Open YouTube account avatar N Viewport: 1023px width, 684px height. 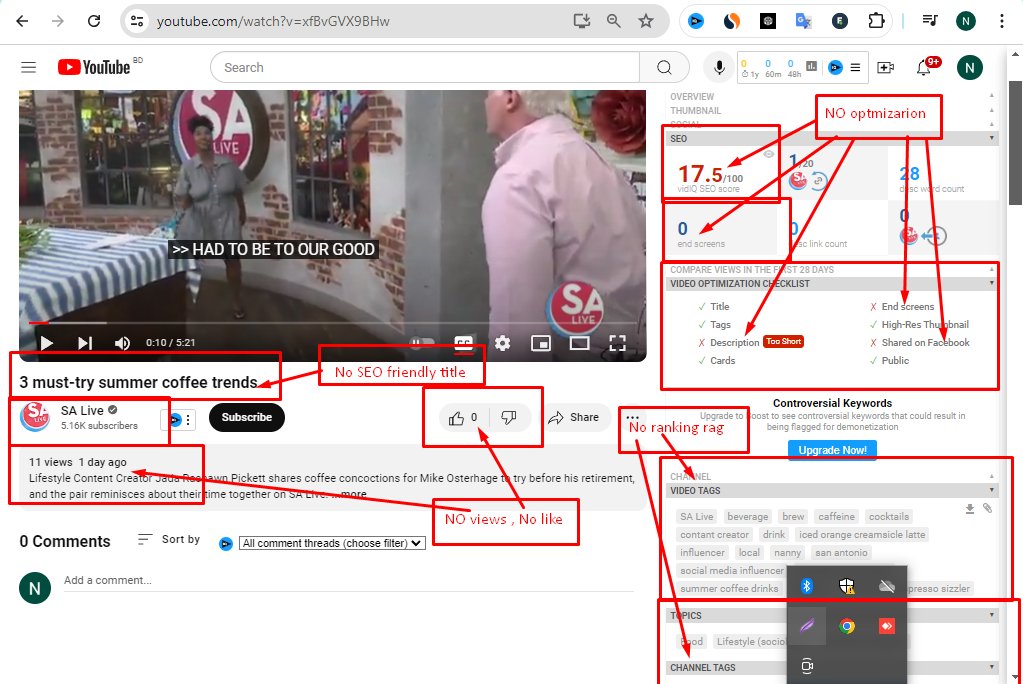point(970,67)
